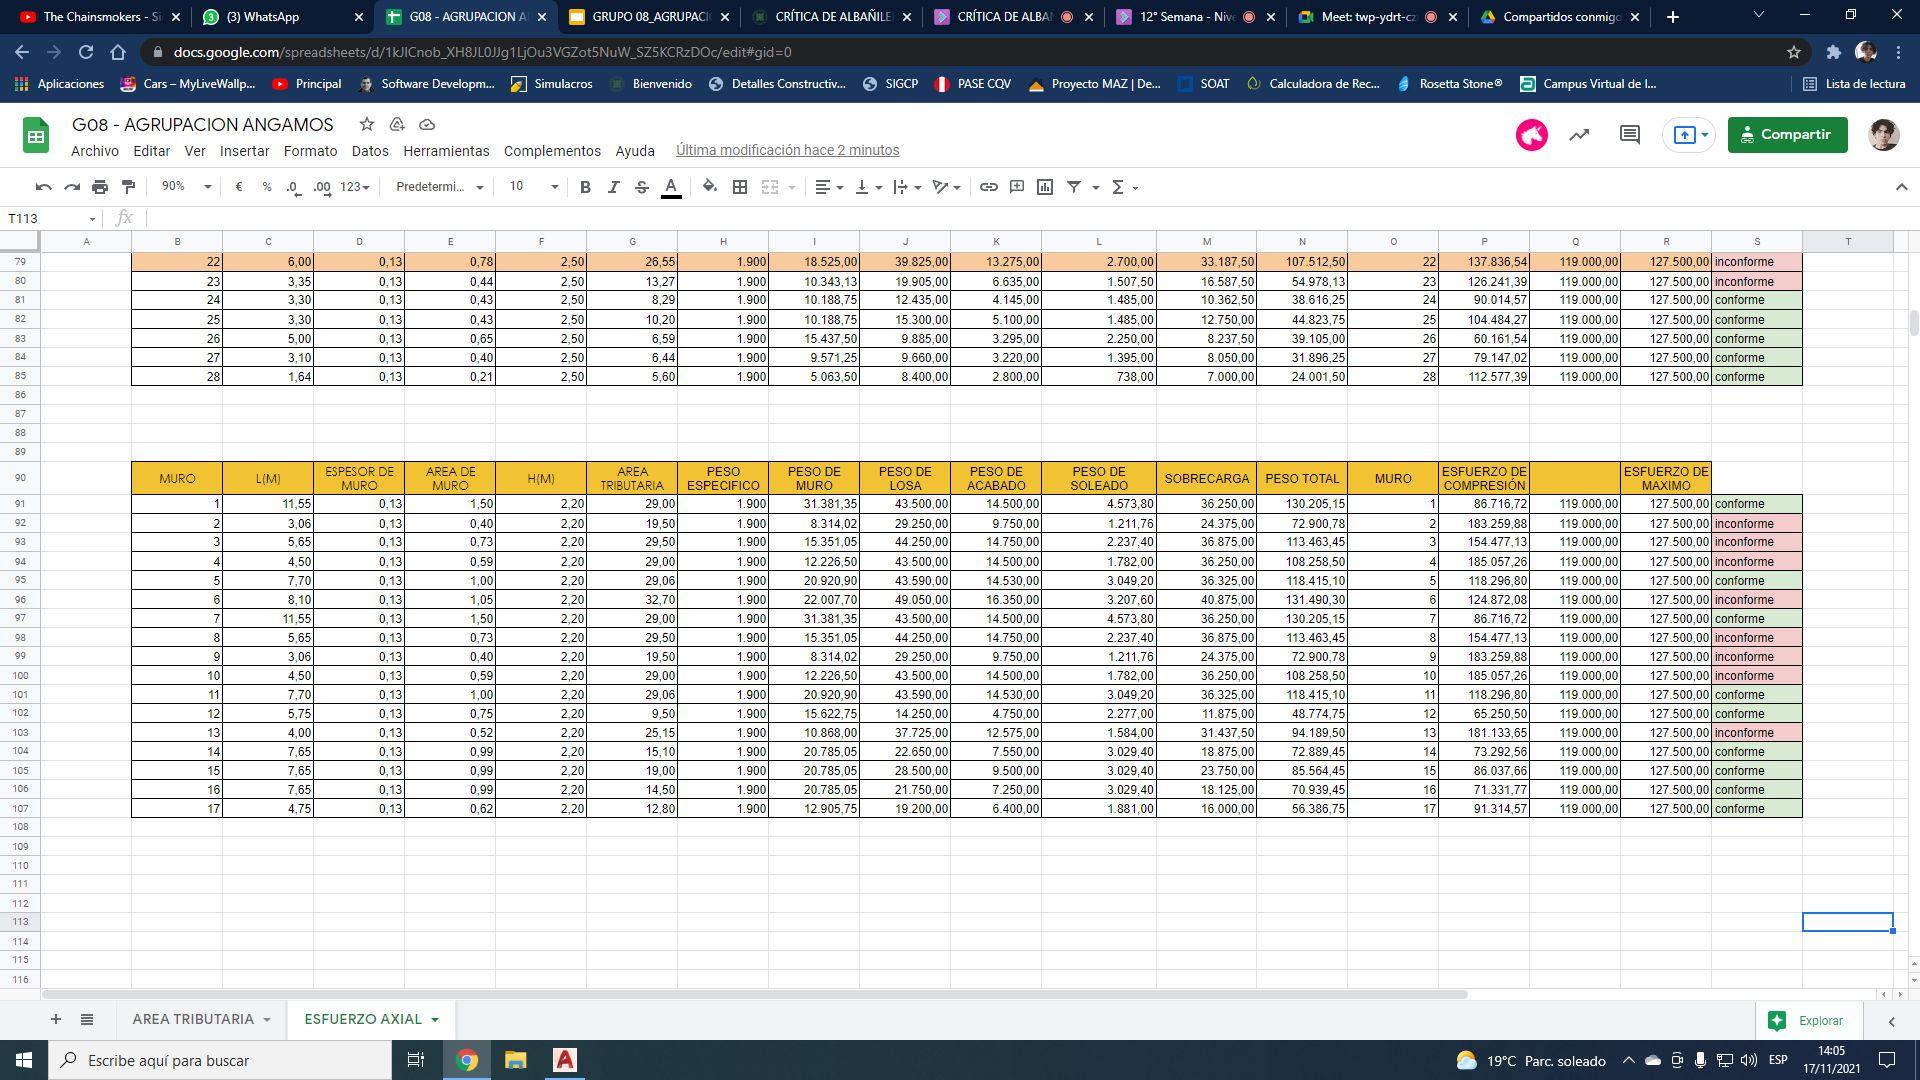This screenshot has height=1080, width=1920.
Task: Star the G08 spreadsheet
Action: (367, 125)
